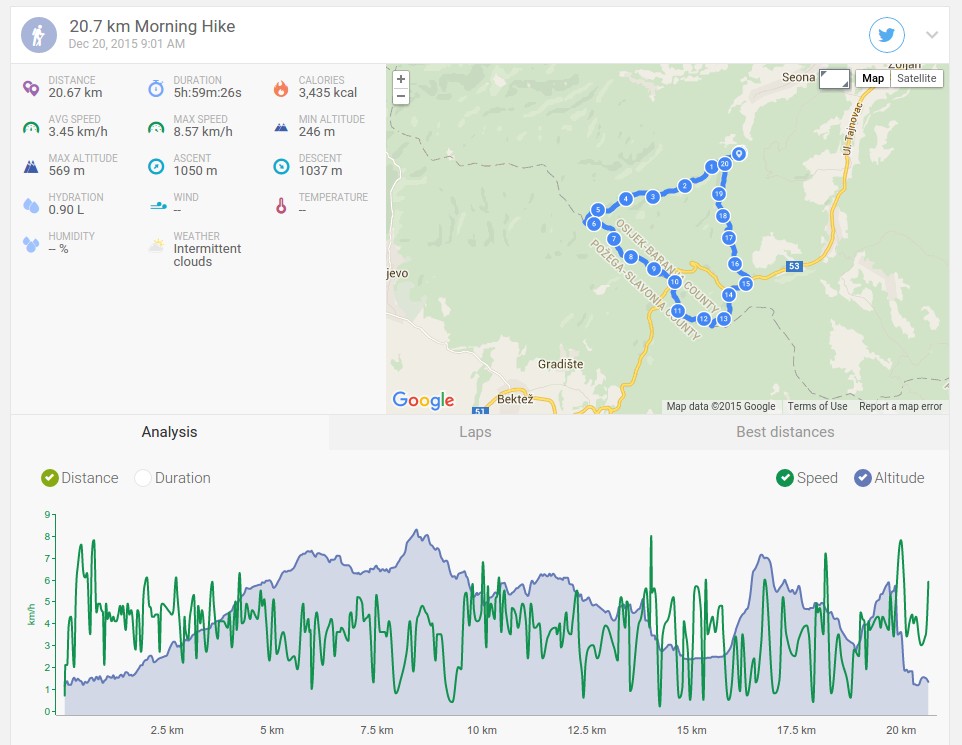Click the Ascent compass icon
The image size is (962, 745).
pyautogui.click(x=156, y=166)
